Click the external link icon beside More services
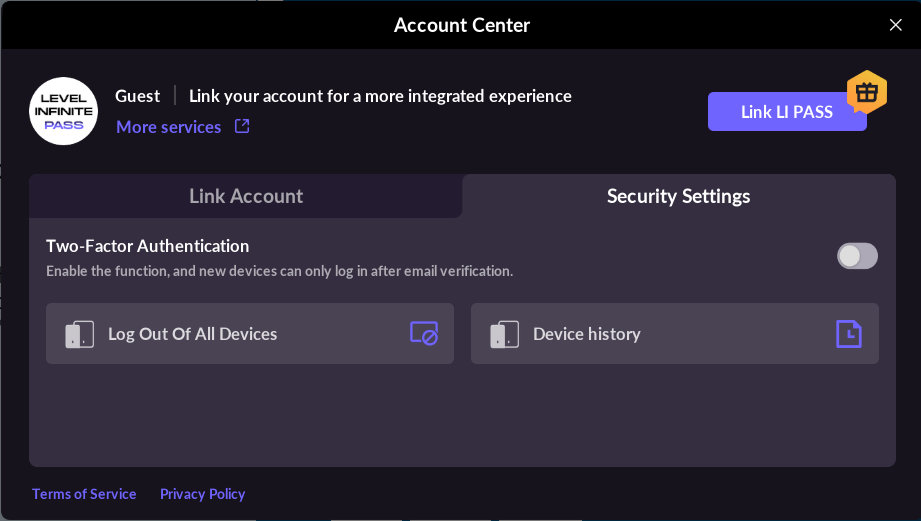The image size is (921, 521). [242, 126]
